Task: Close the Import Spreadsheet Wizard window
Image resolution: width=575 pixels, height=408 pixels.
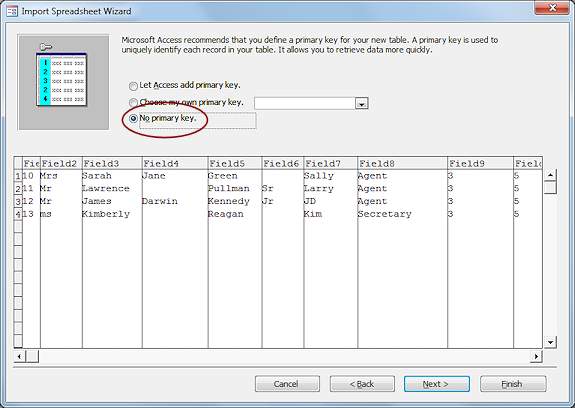Action: [553, 7]
